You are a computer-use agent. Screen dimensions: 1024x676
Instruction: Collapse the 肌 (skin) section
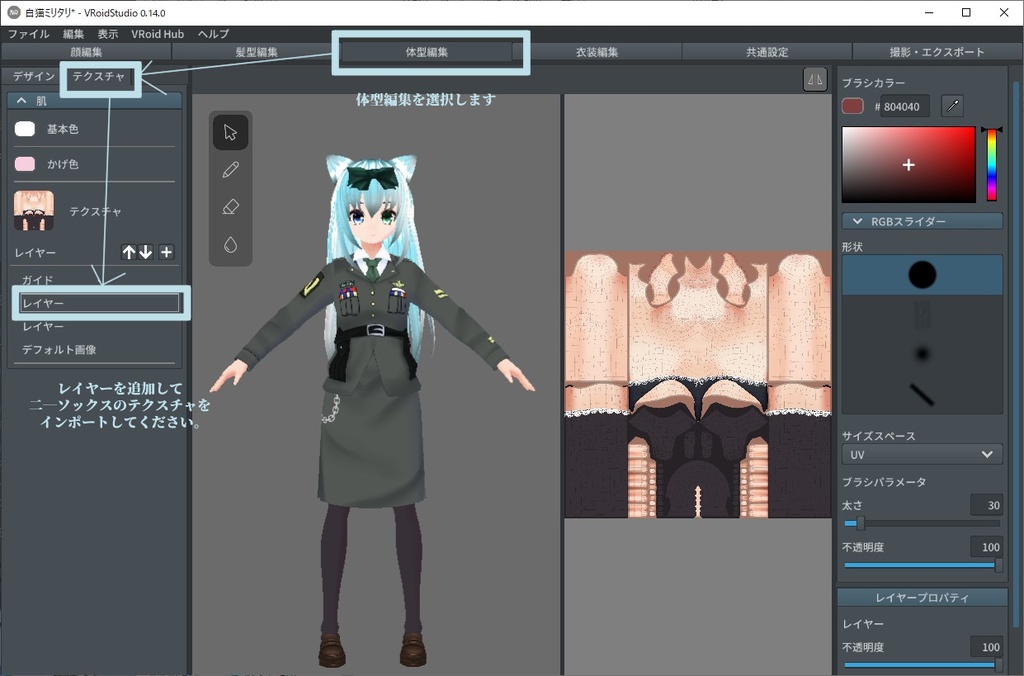tap(22, 98)
